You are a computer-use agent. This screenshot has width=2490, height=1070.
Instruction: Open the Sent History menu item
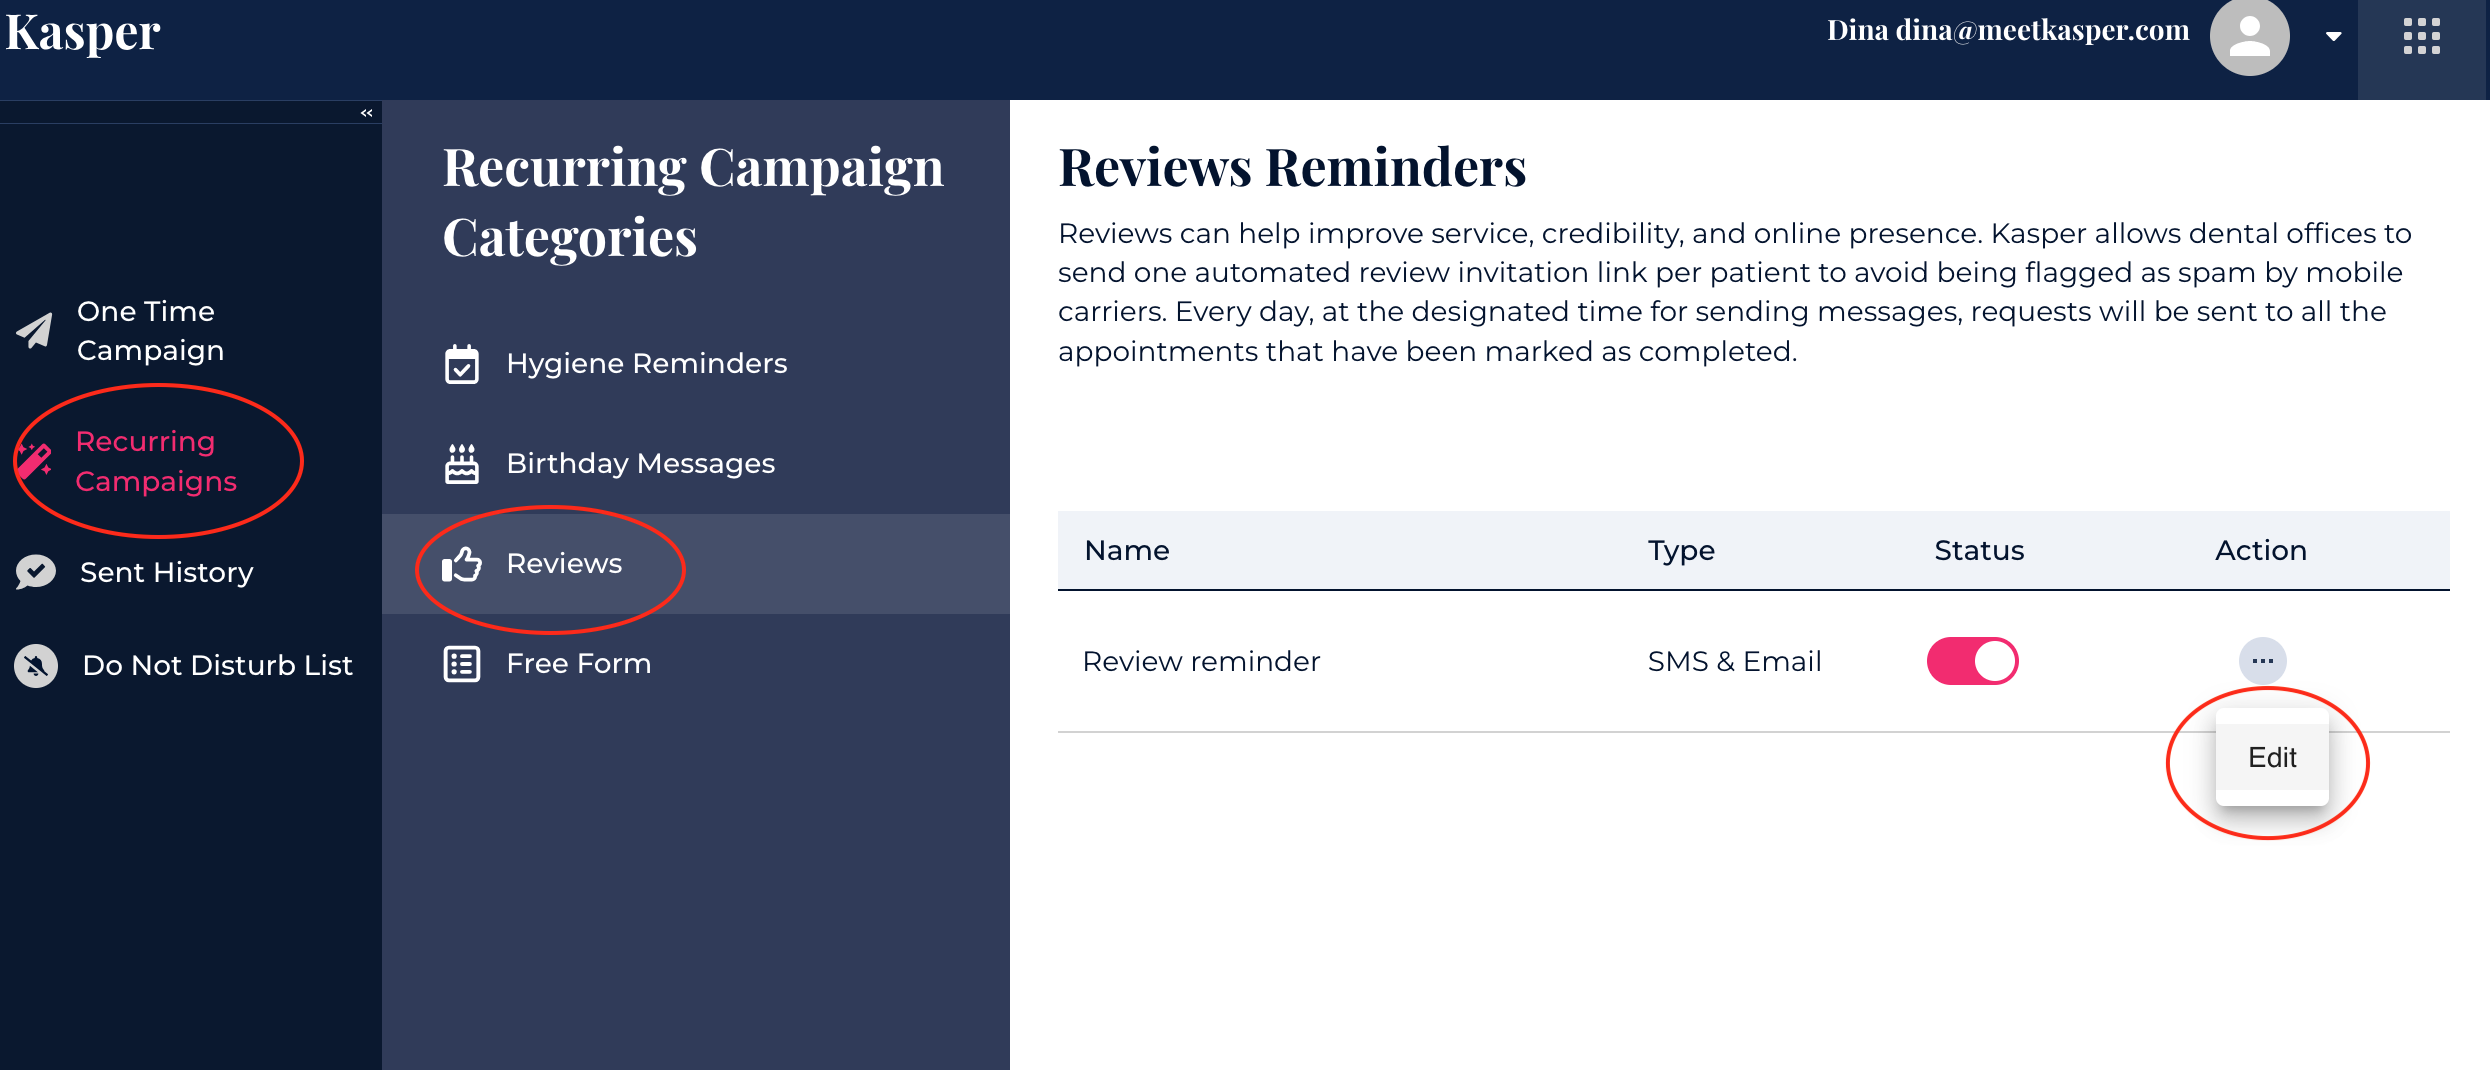(x=166, y=572)
